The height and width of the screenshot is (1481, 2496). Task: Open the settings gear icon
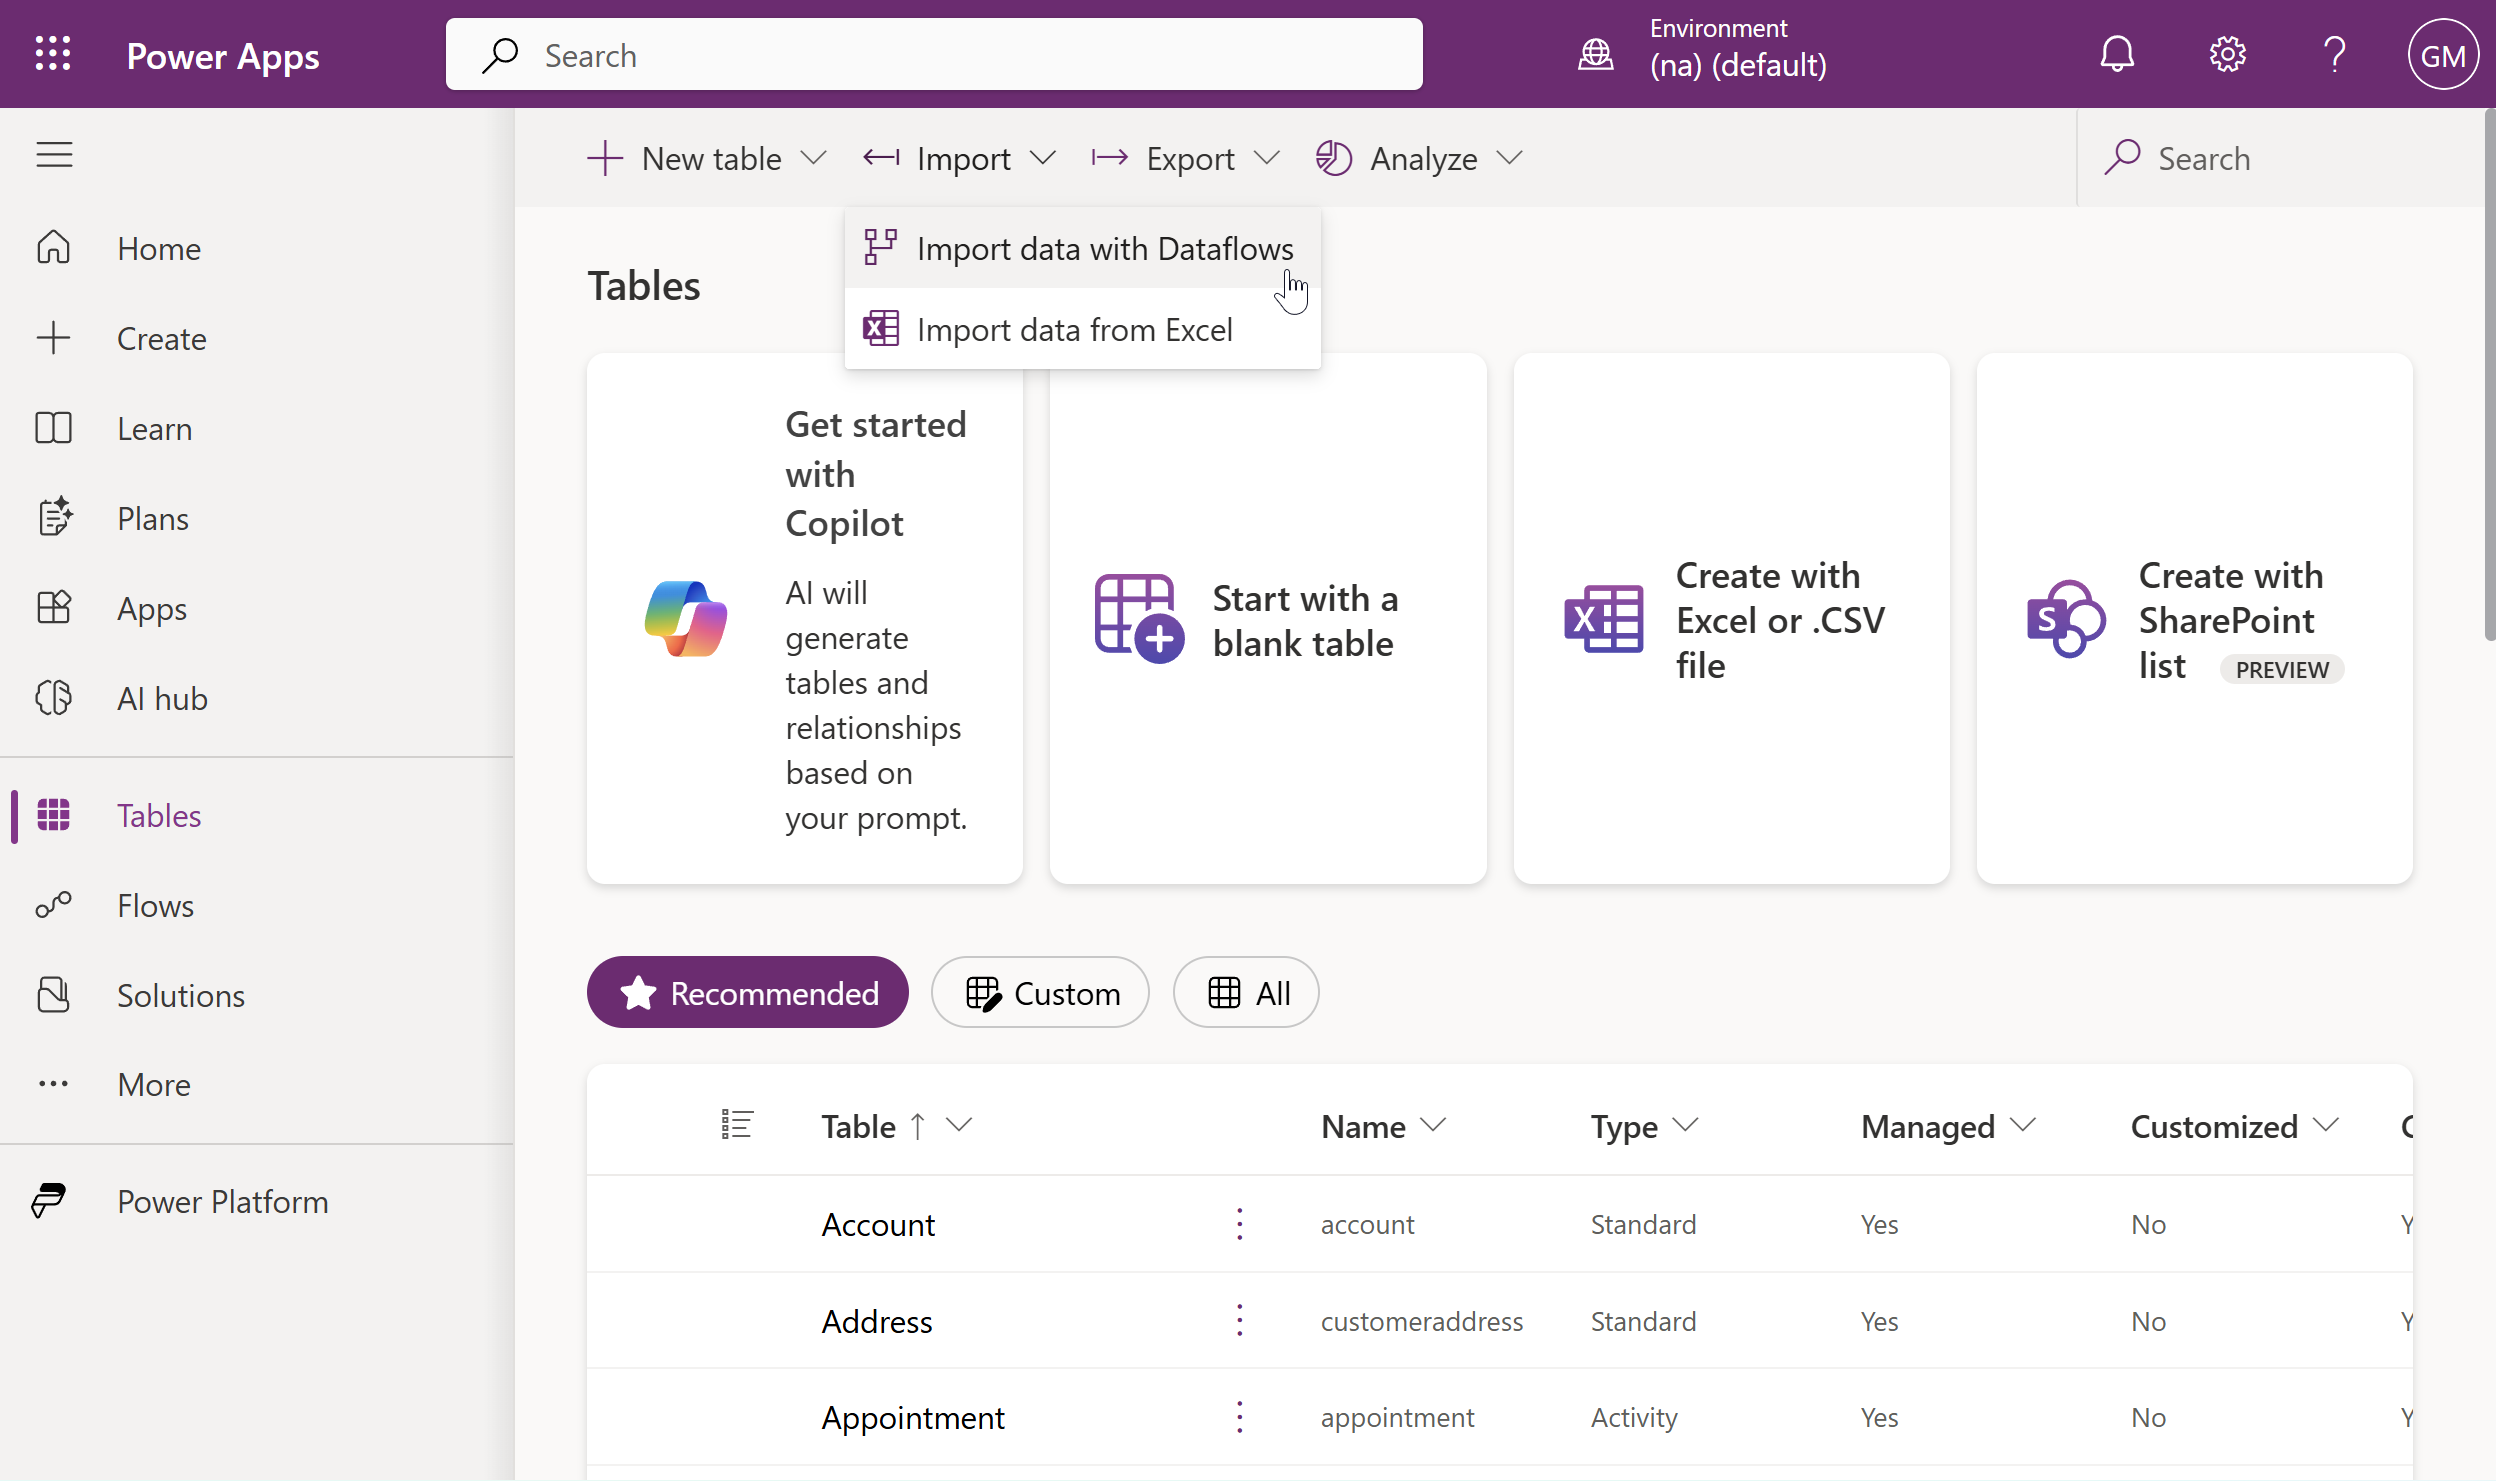2227,54
